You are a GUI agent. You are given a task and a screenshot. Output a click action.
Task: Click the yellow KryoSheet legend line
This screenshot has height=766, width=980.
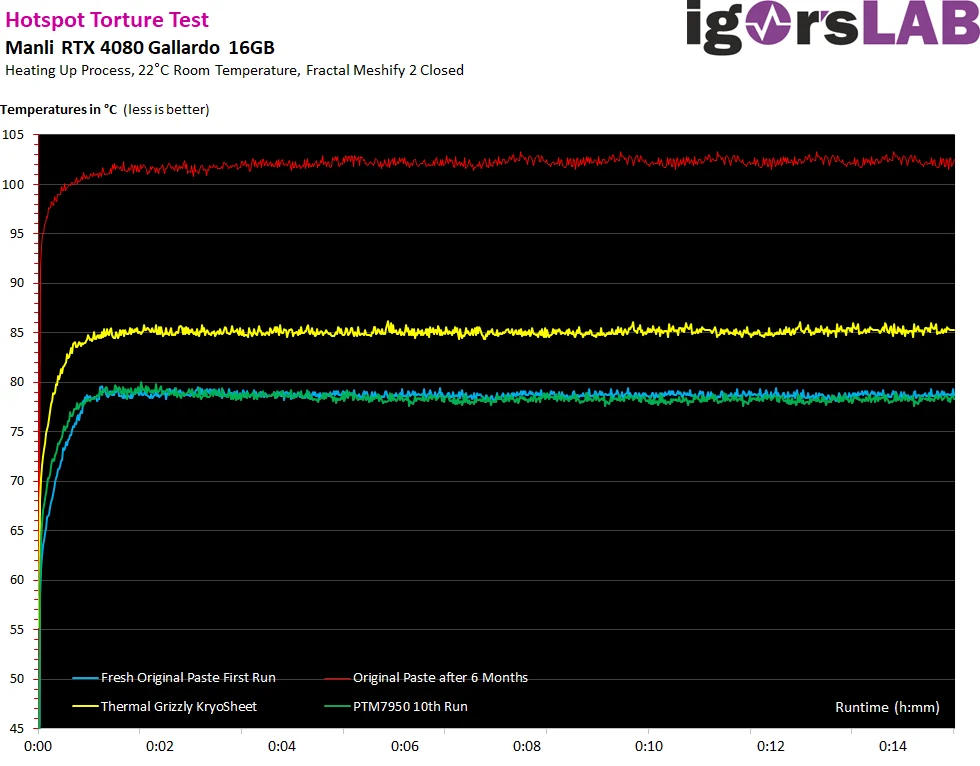[86, 707]
